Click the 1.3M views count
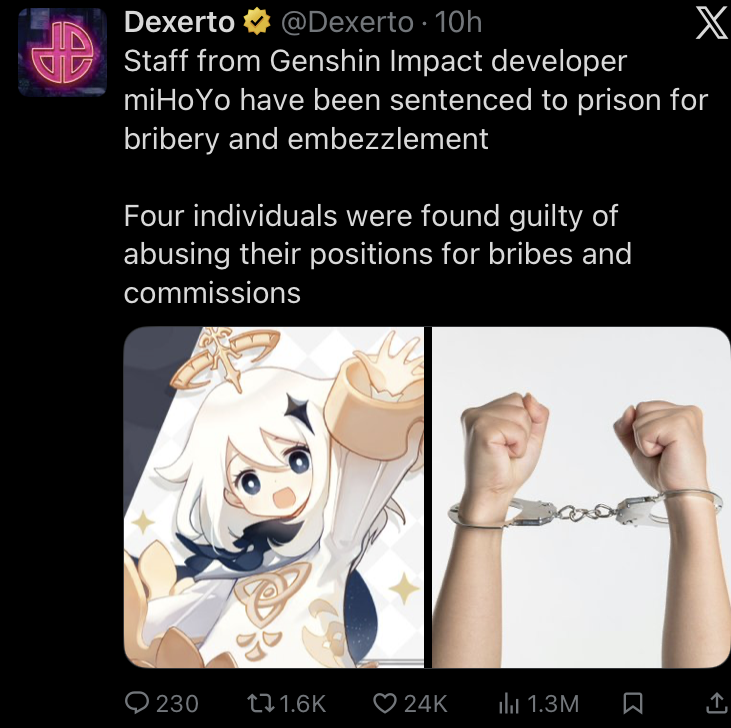The height and width of the screenshot is (728, 731). coord(553,704)
